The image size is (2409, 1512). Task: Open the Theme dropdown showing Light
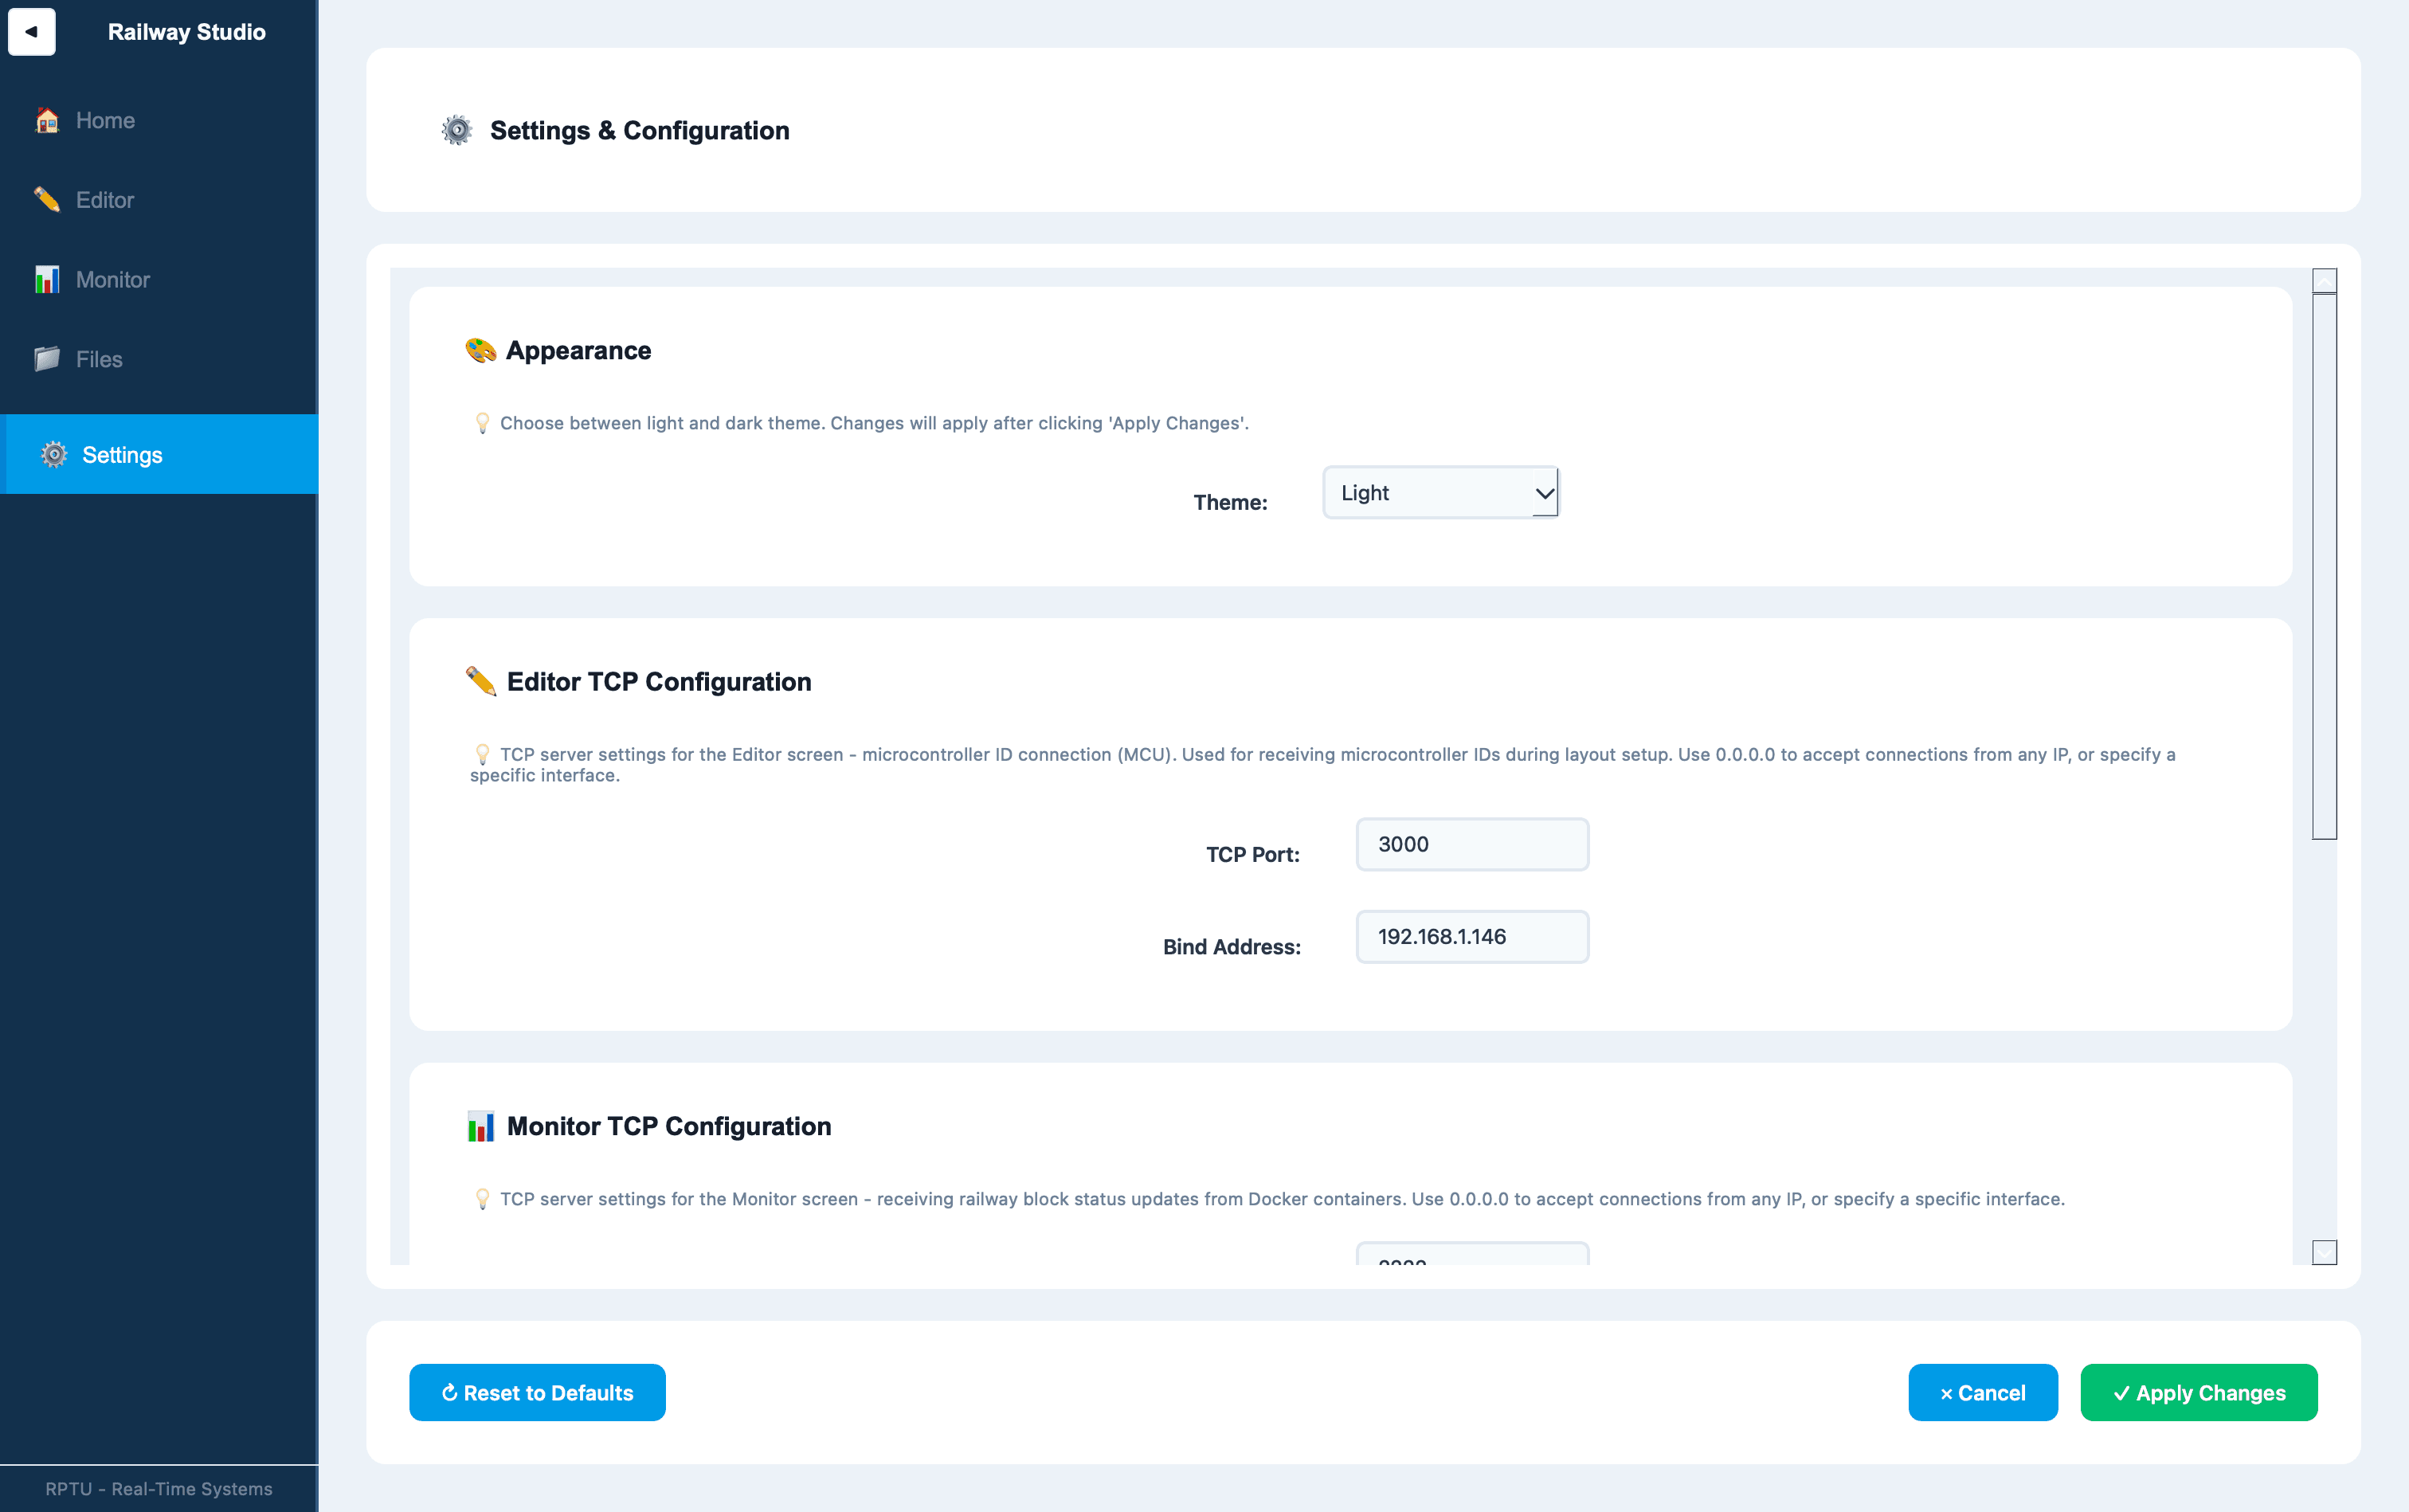click(1440, 492)
